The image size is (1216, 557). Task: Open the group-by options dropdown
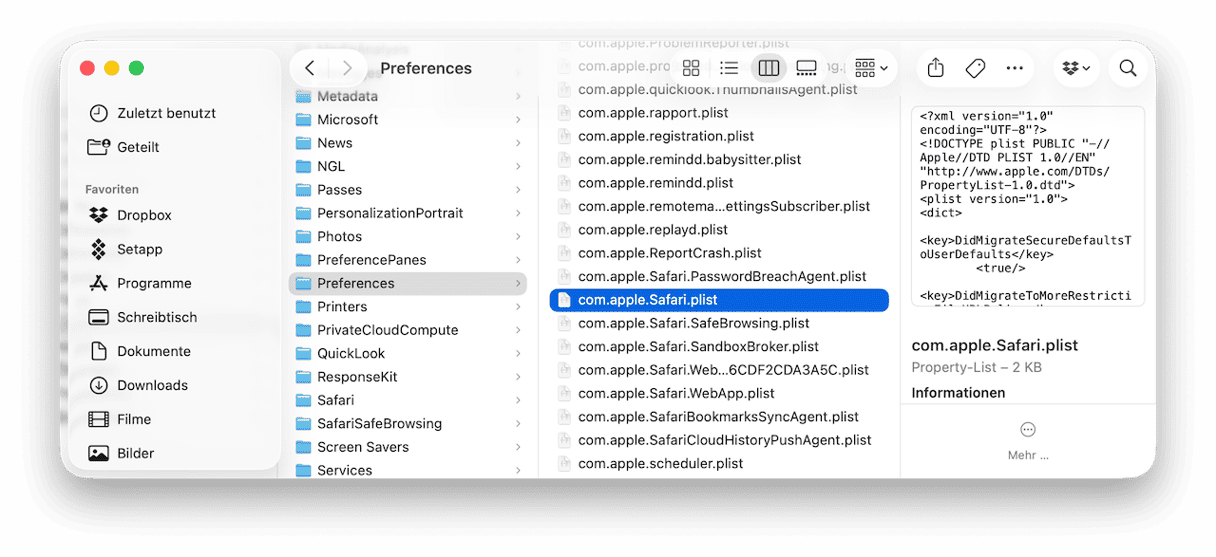pos(871,68)
